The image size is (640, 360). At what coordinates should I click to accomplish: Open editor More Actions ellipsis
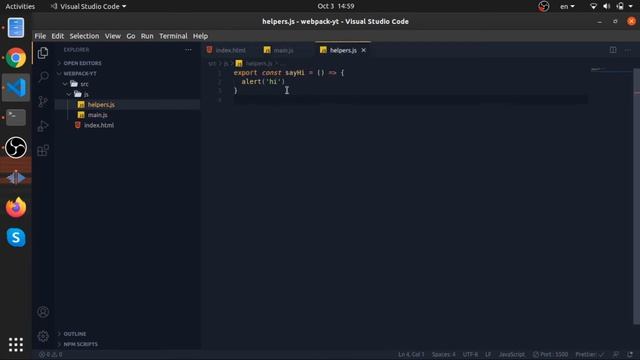click(628, 50)
